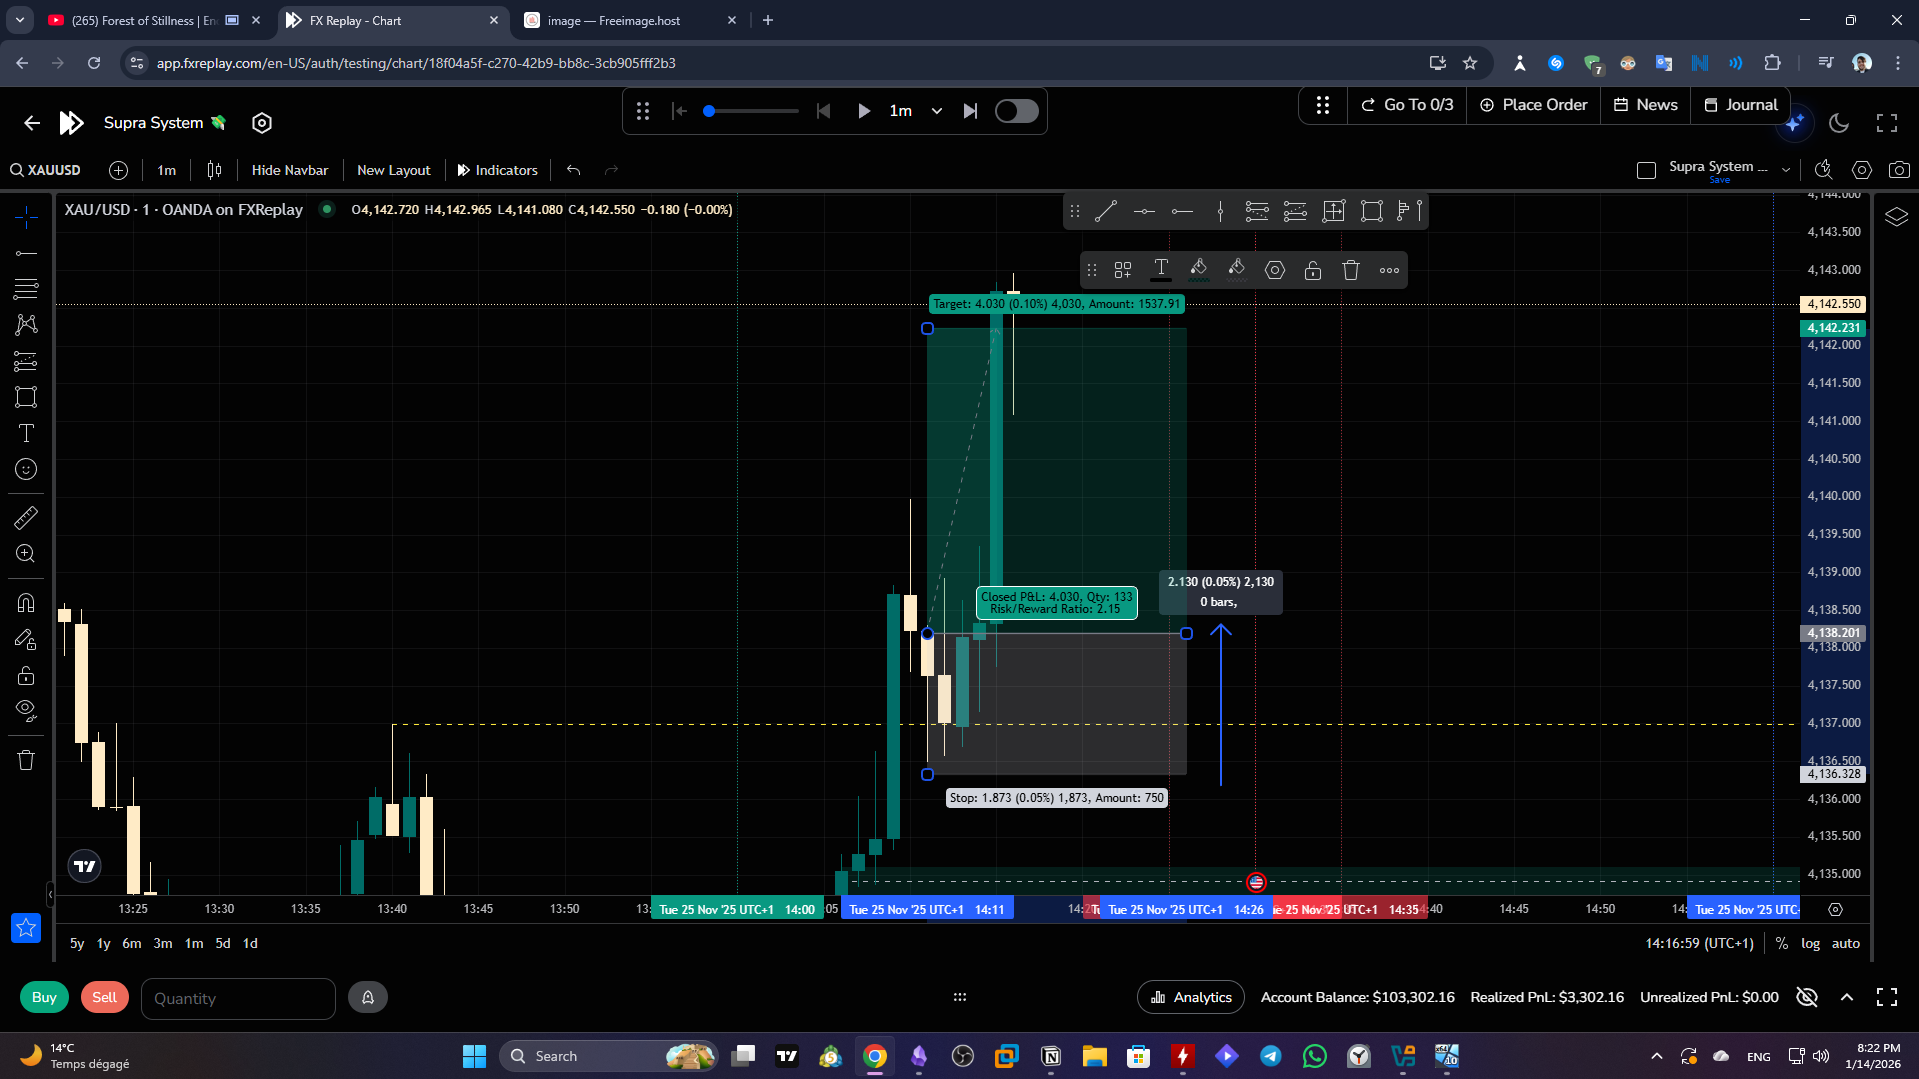Tick the checkbox beside the Supra System layout

click(1646, 170)
